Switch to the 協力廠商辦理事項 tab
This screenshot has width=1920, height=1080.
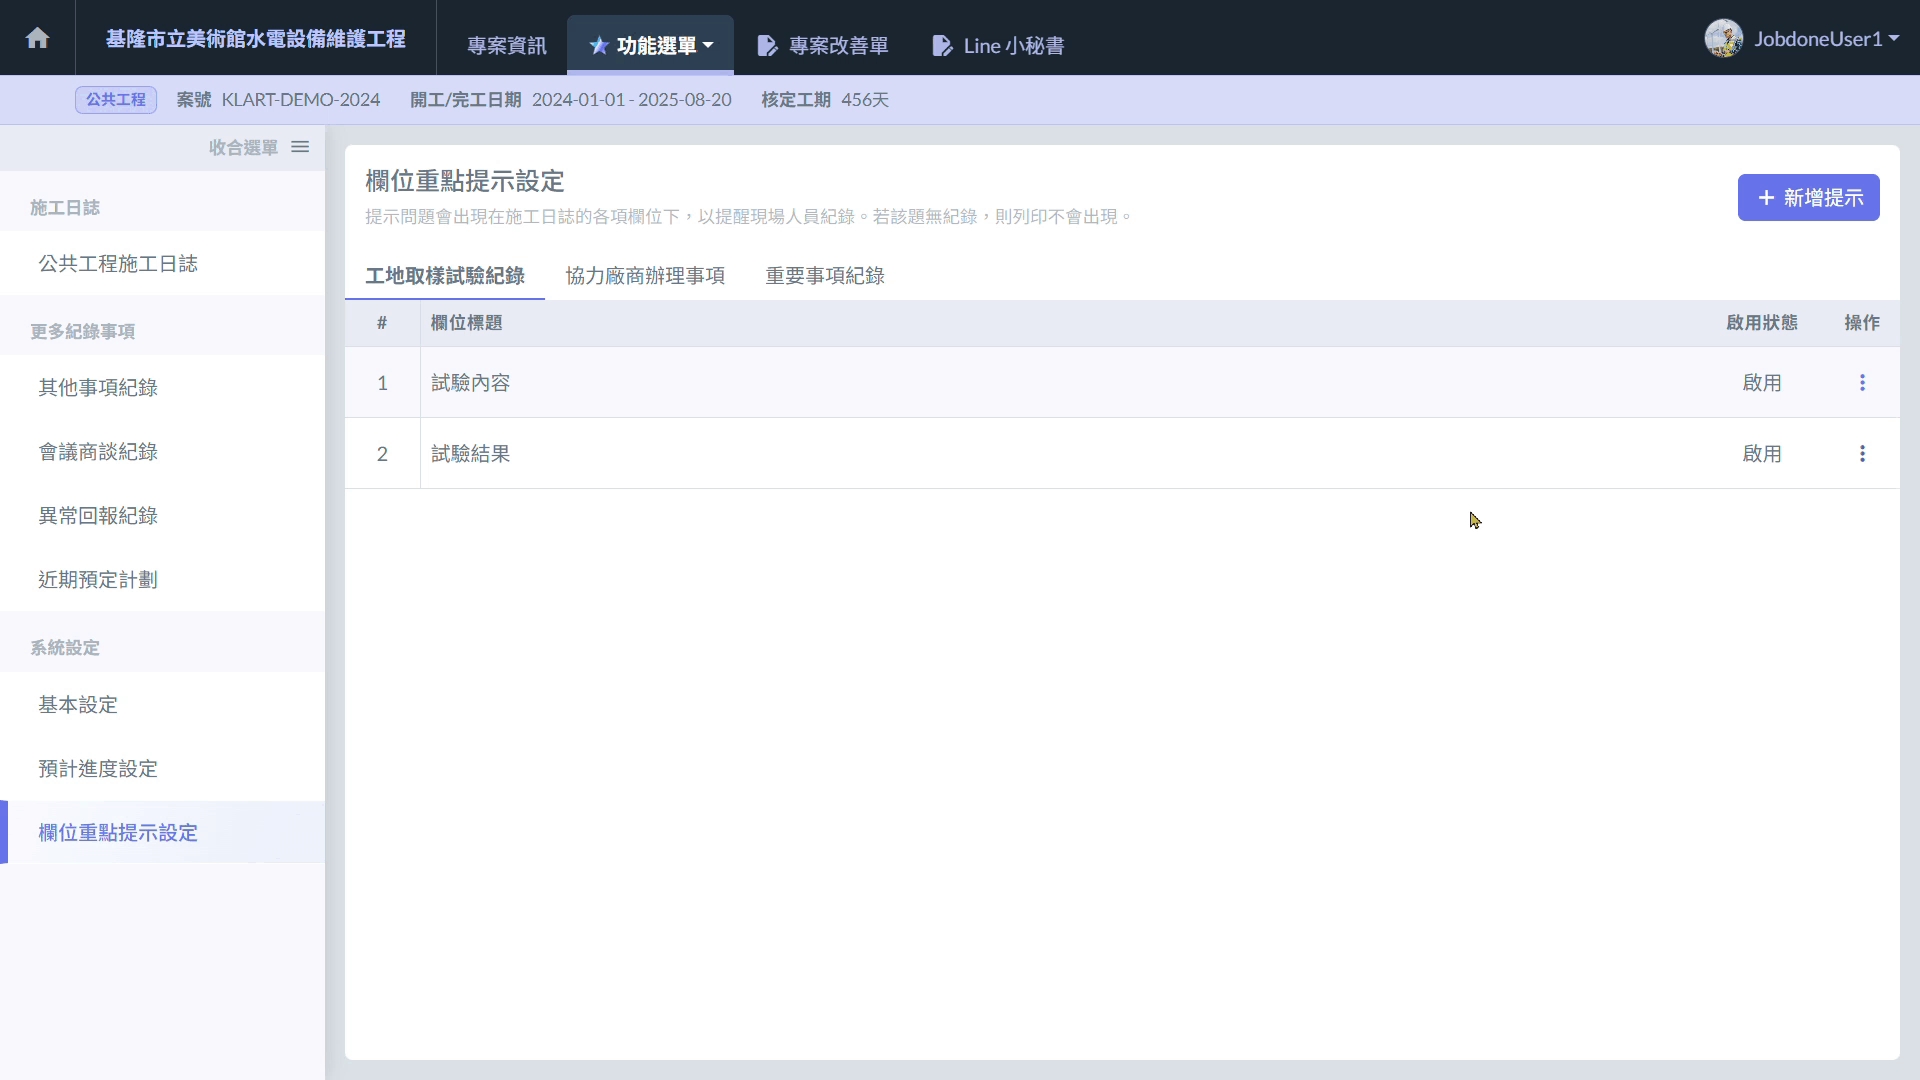click(x=645, y=276)
